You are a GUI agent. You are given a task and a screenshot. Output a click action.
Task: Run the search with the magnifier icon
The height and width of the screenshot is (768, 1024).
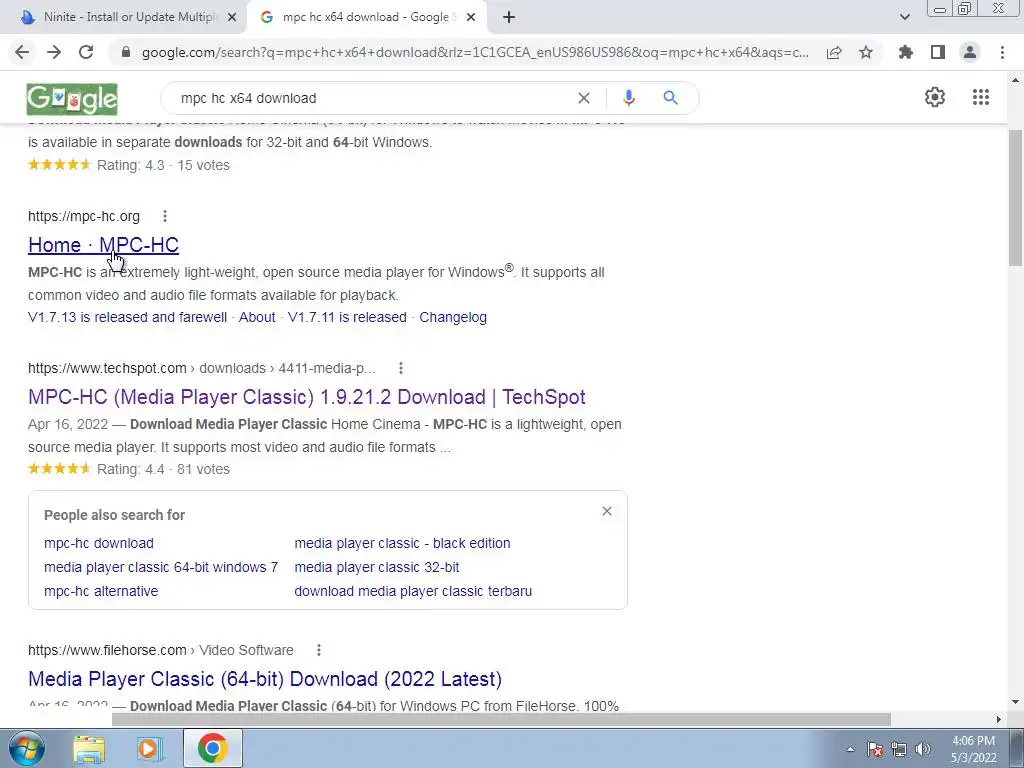point(670,98)
